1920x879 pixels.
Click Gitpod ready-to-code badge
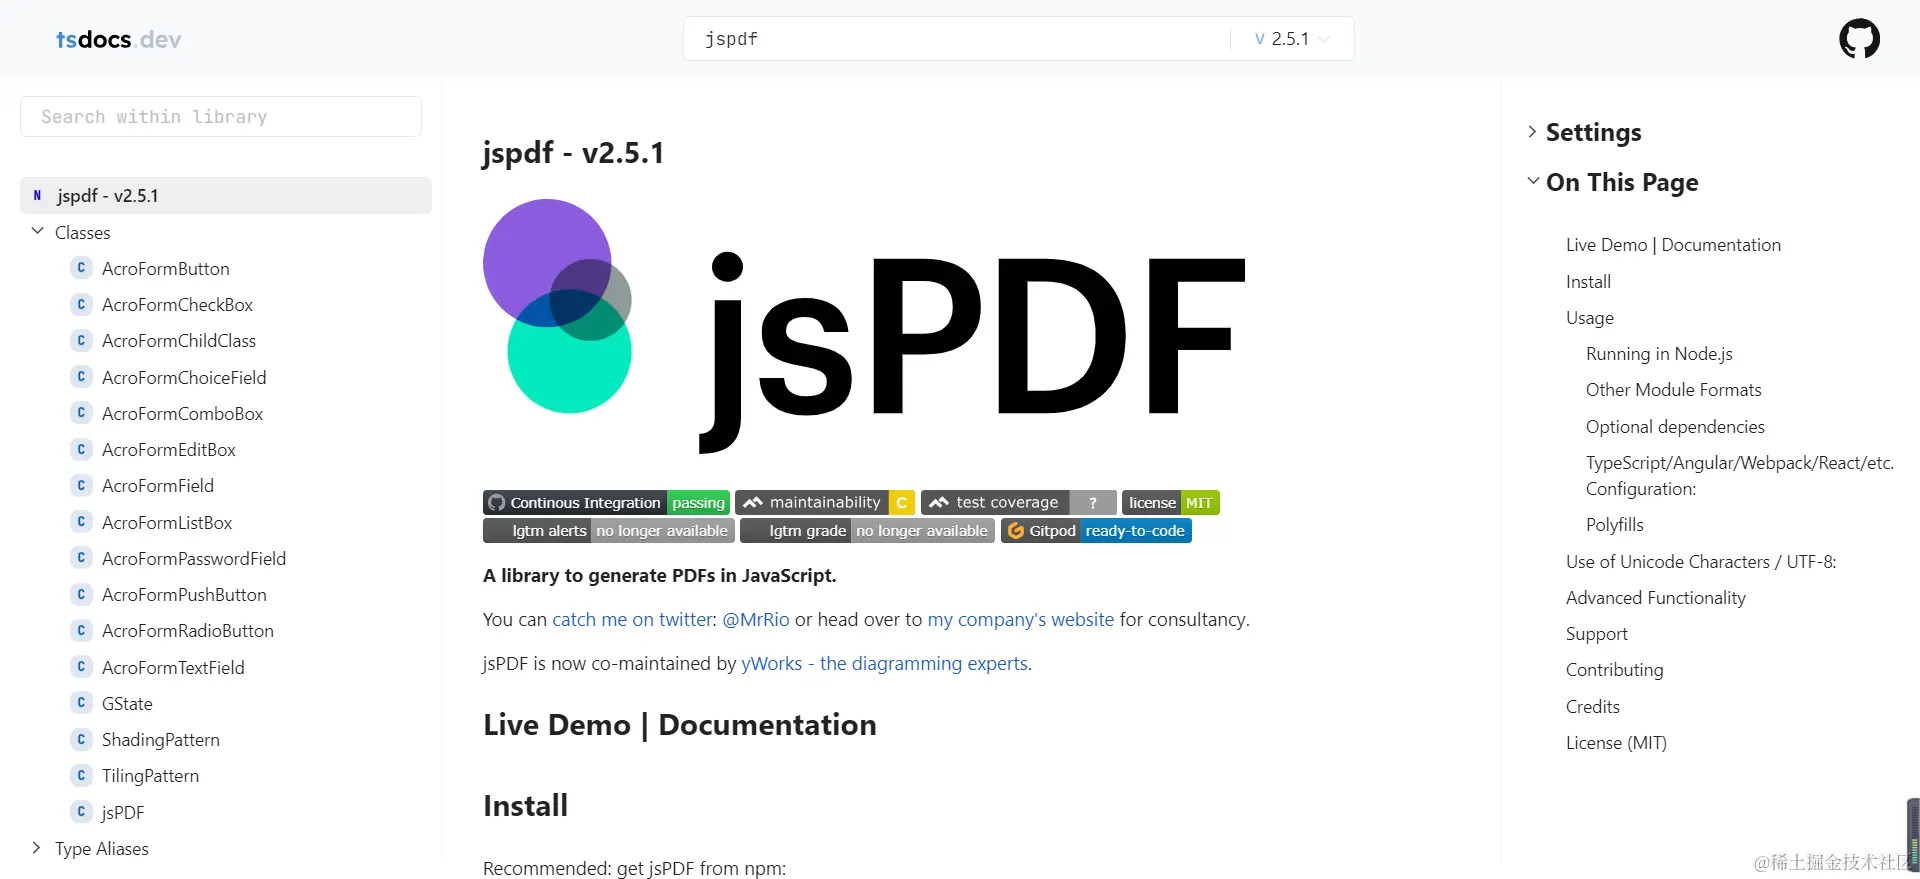1096,531
